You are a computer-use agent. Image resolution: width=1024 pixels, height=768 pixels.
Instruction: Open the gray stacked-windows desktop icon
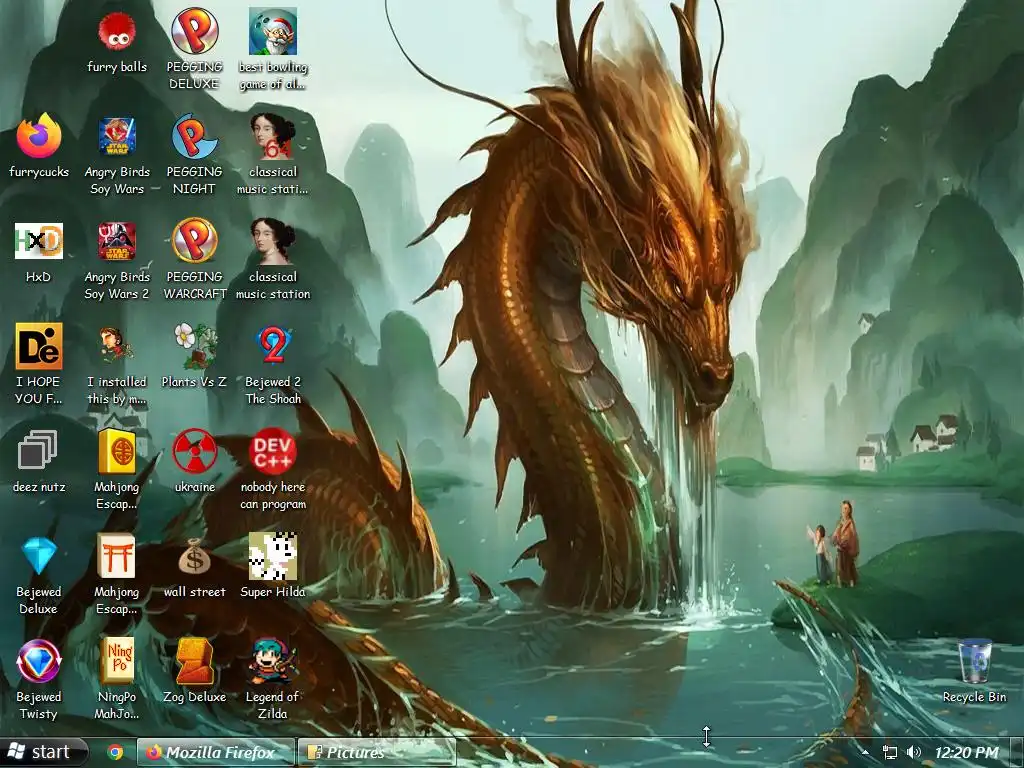(x=38, y=451)
